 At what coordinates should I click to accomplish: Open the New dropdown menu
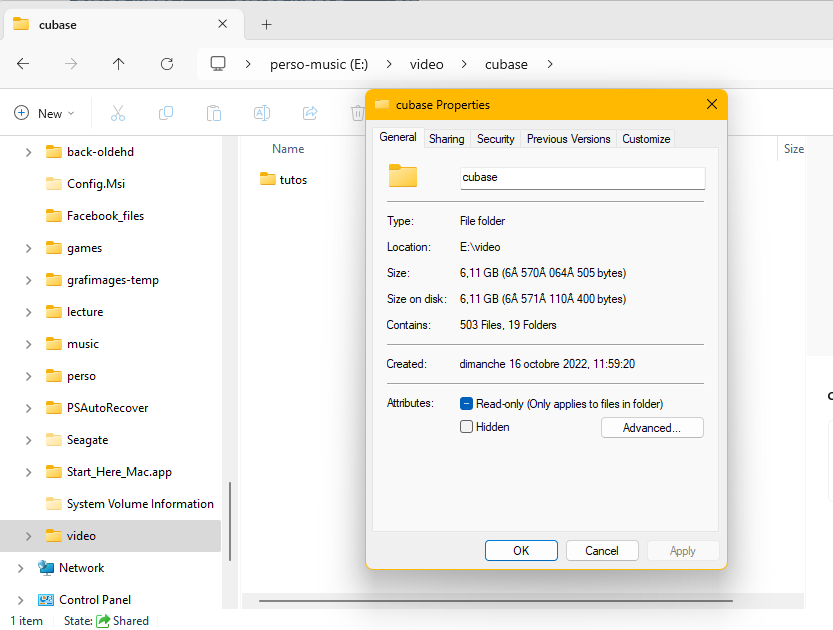click(44, 113)
